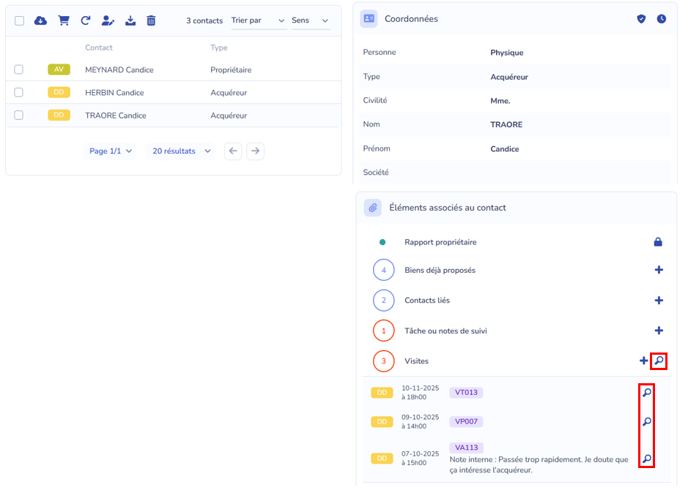The image size is (688, 490).
Task: Go to next page with right arrow button
Action: point(256,151)
